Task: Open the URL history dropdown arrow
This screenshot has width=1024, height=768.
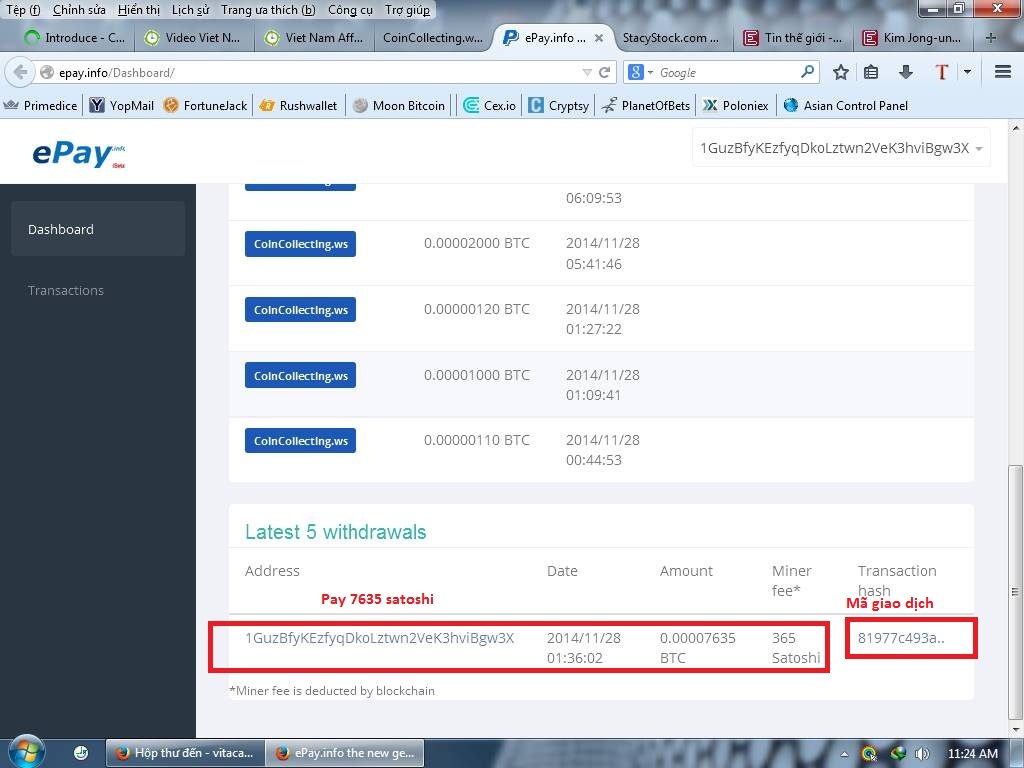Action: coord(587,72)
